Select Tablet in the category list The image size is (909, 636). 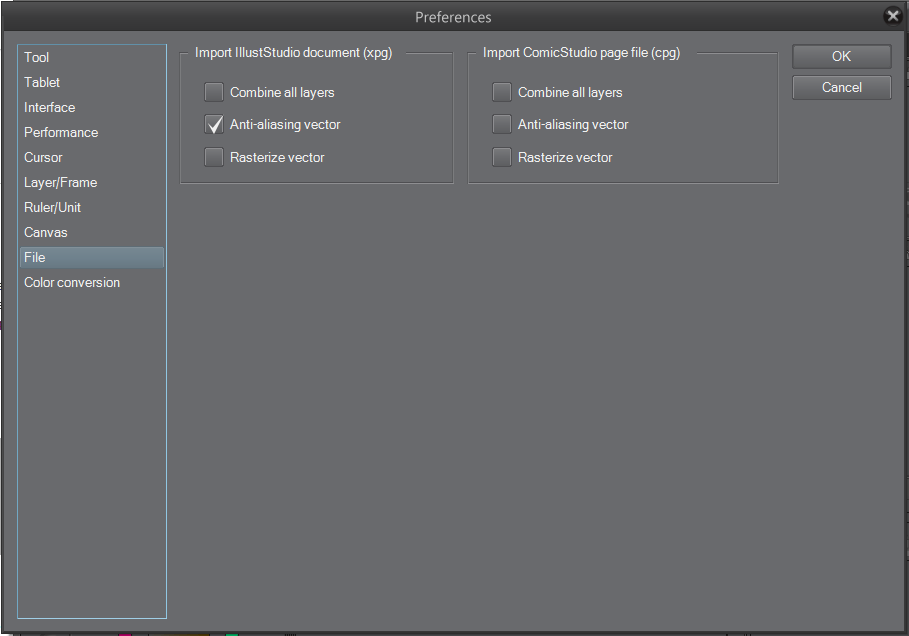92,82
